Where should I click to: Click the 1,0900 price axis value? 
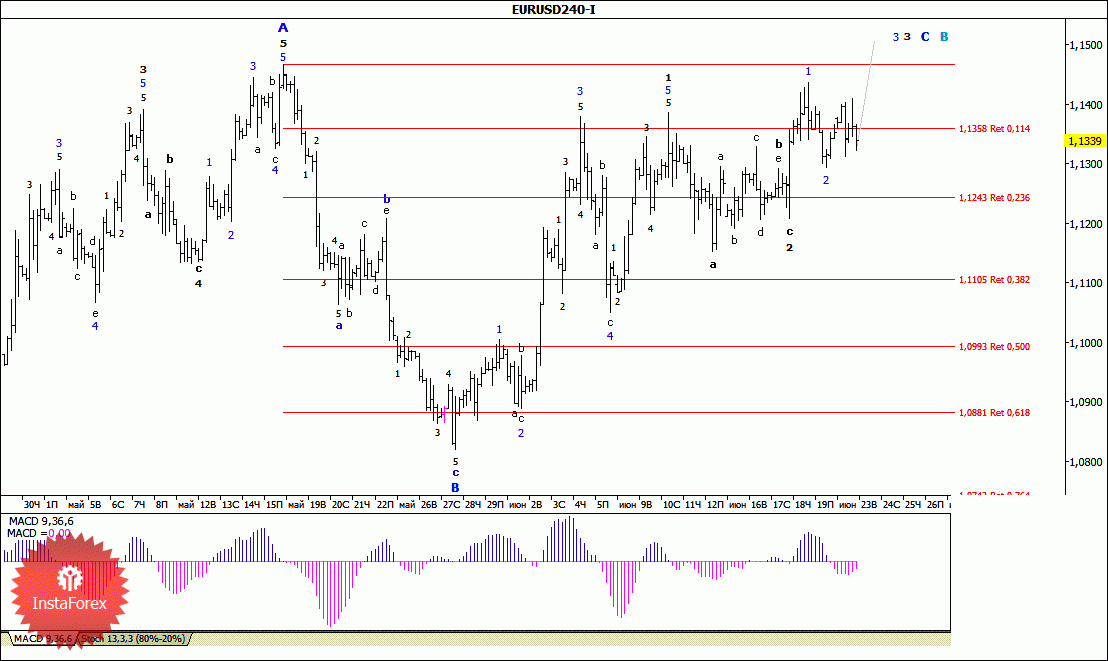[1085, 402]
